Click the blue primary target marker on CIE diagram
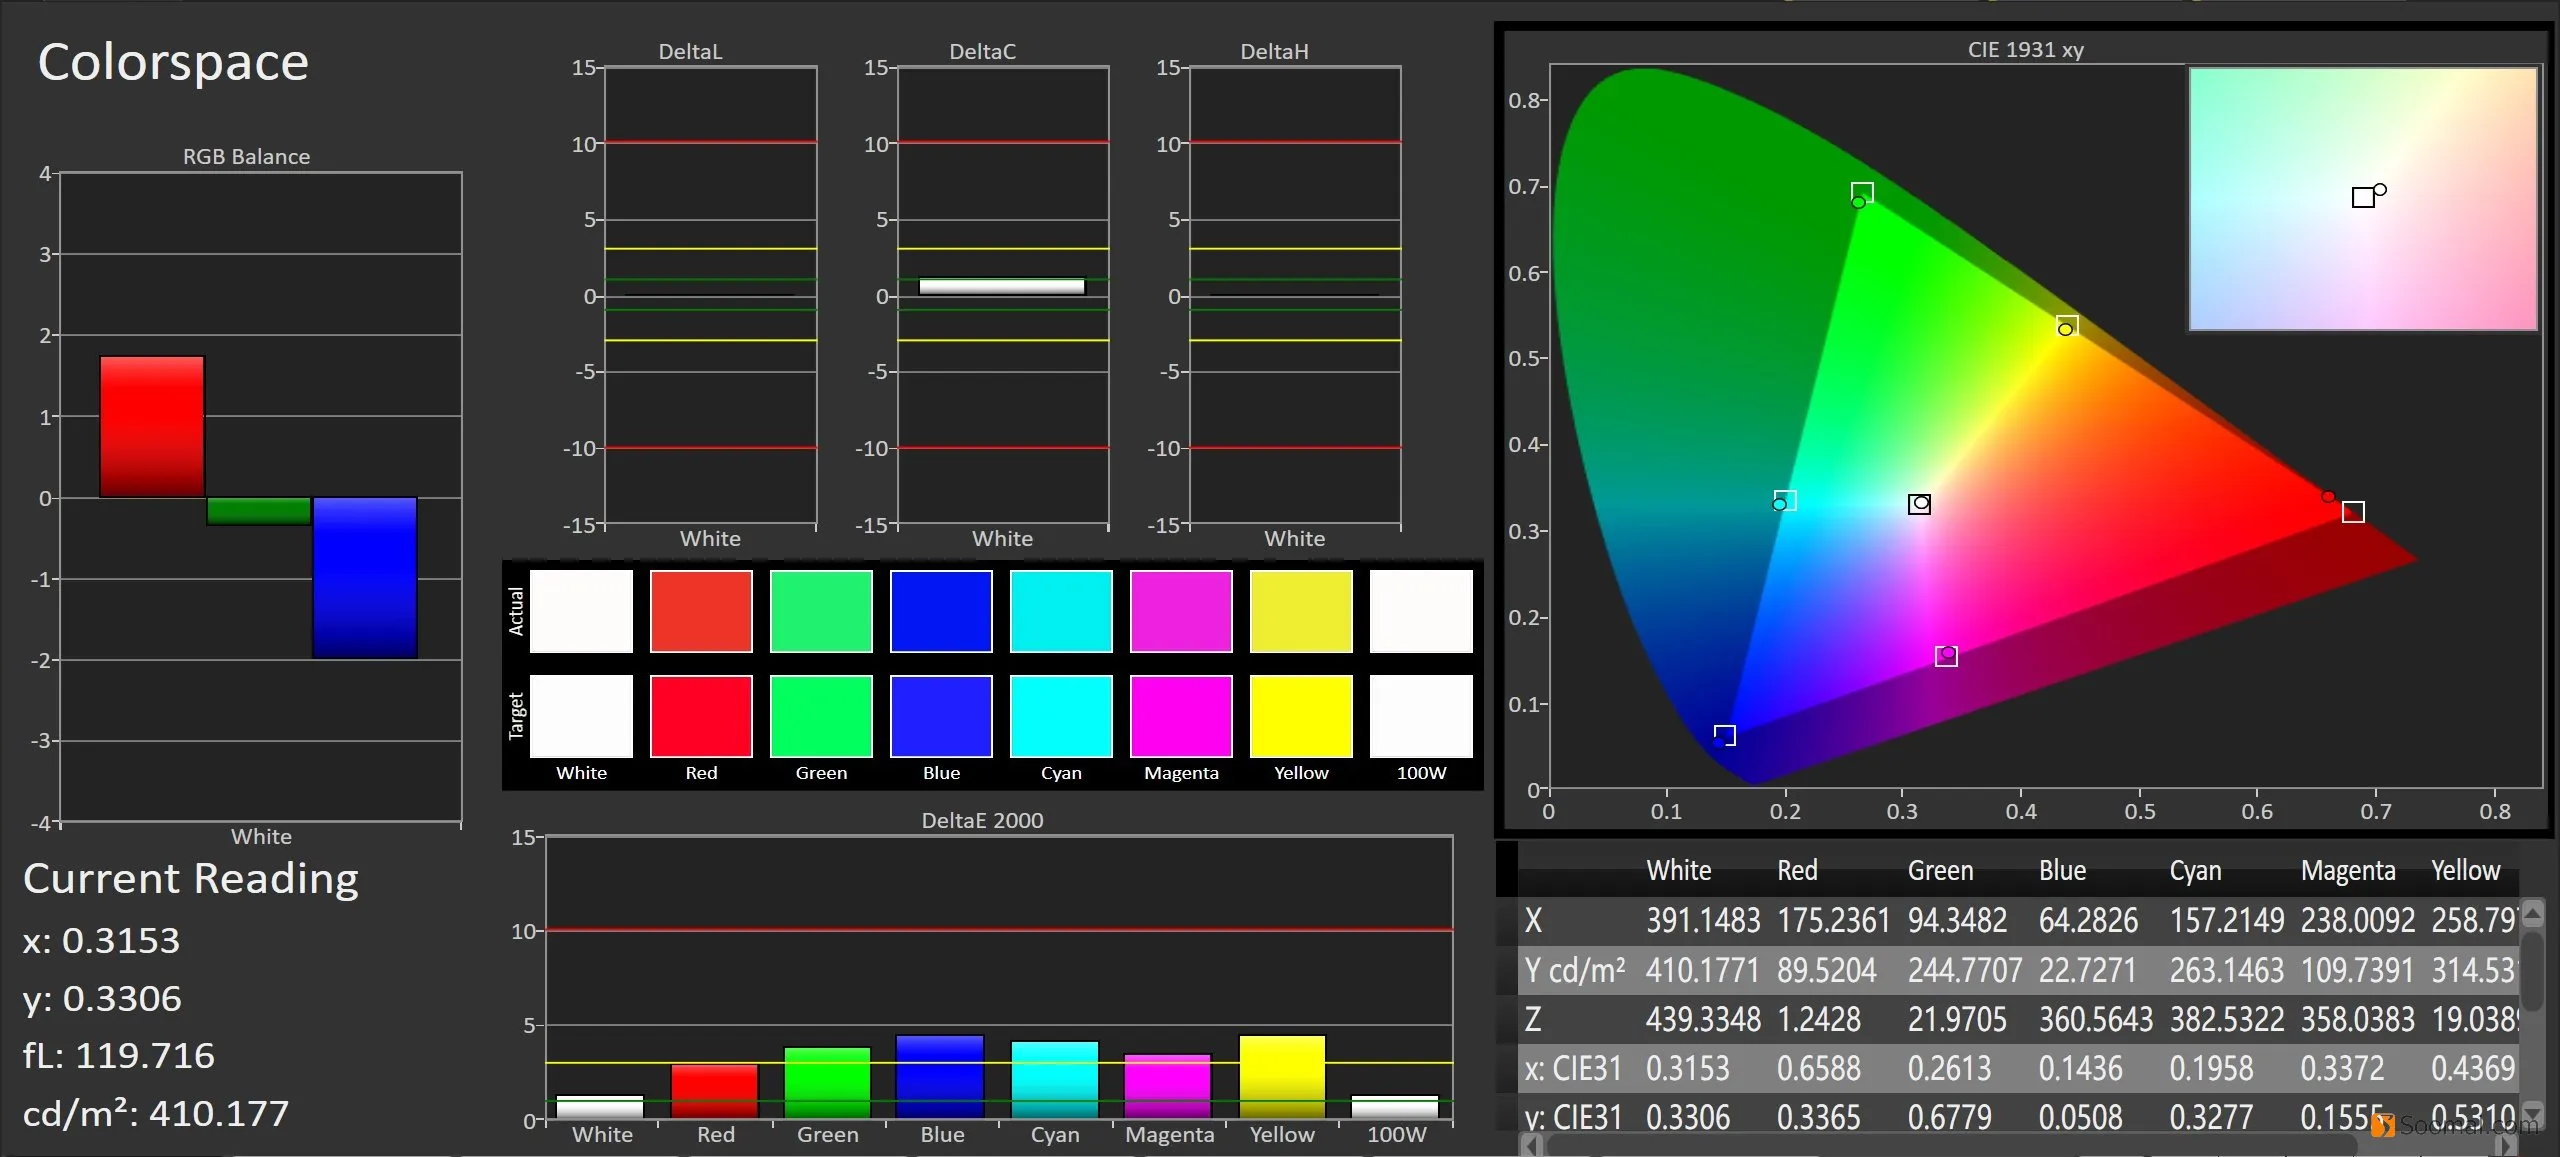 tap(1724, 736)
